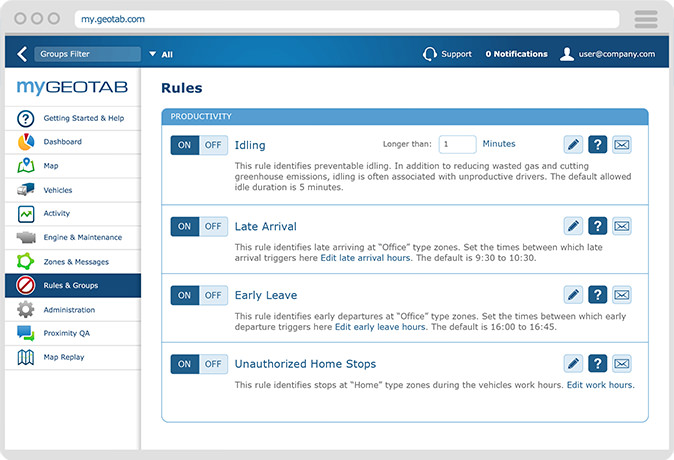This screenshot has width=674, height=460.
Task: Edit the Early Leave rule with pencil icon
Action: pyautogui.click(x=573, y=294)
